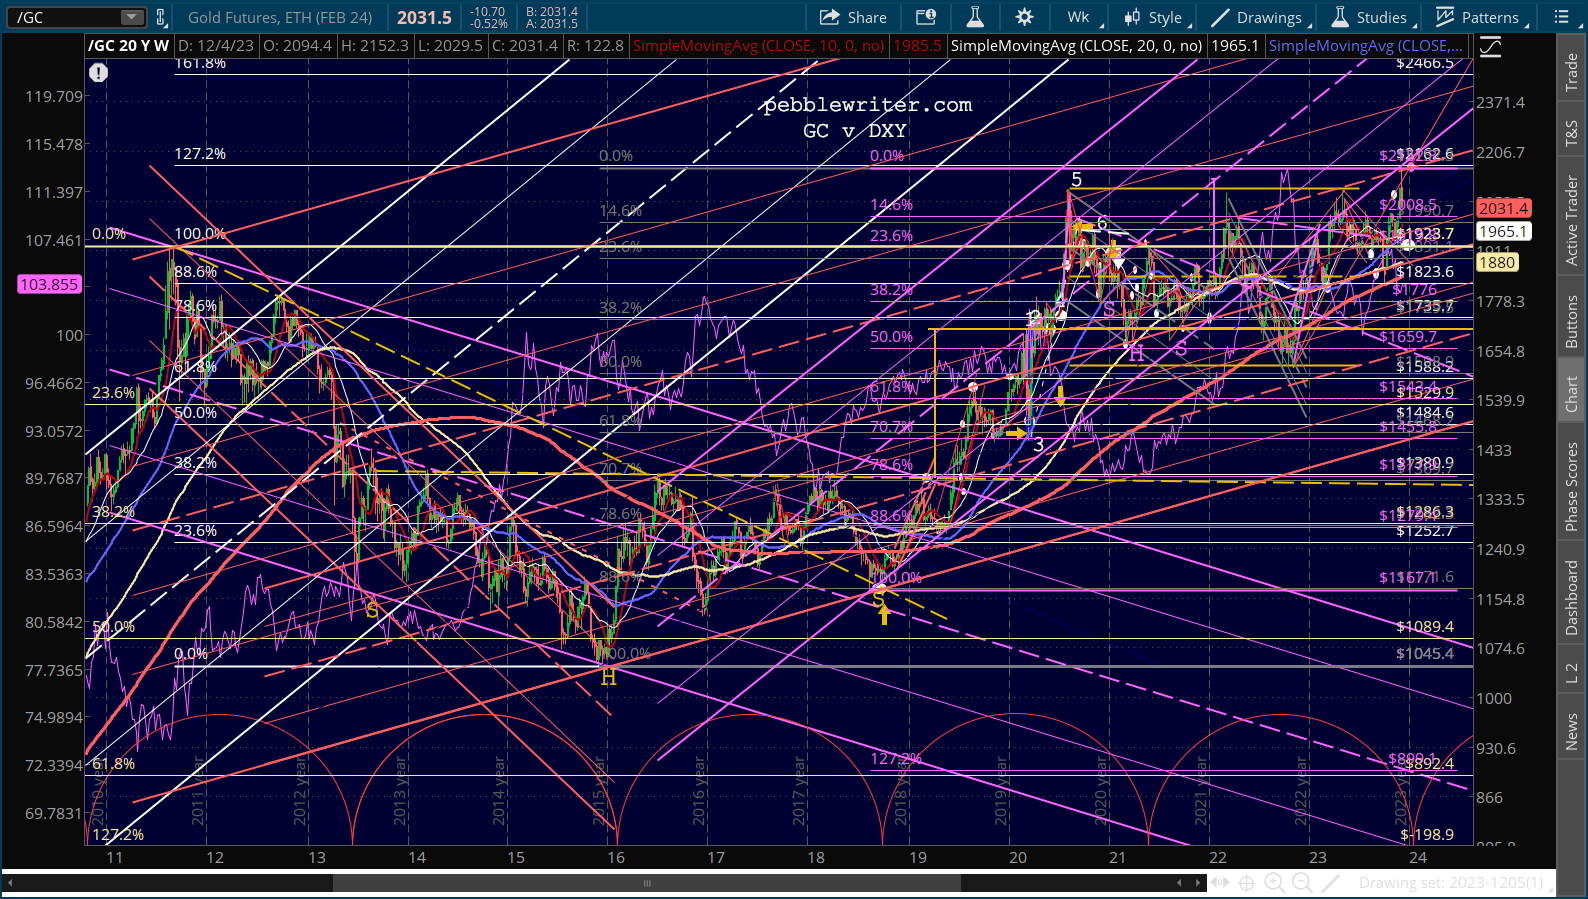1588x899 pixels.
Task: Click the symbol info card icon
Action: pyautogui.click(x=926, y=17)
